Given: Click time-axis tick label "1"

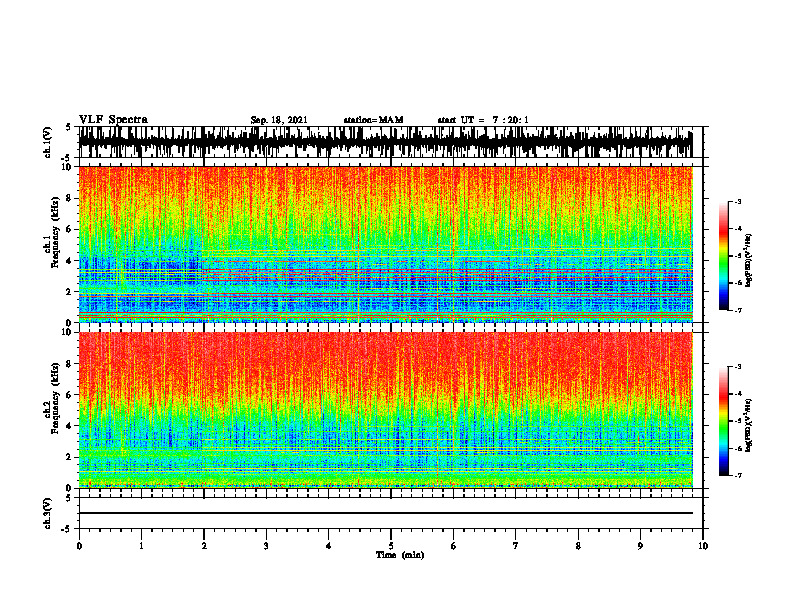Looking at the screenshot, I should point(141,546).
